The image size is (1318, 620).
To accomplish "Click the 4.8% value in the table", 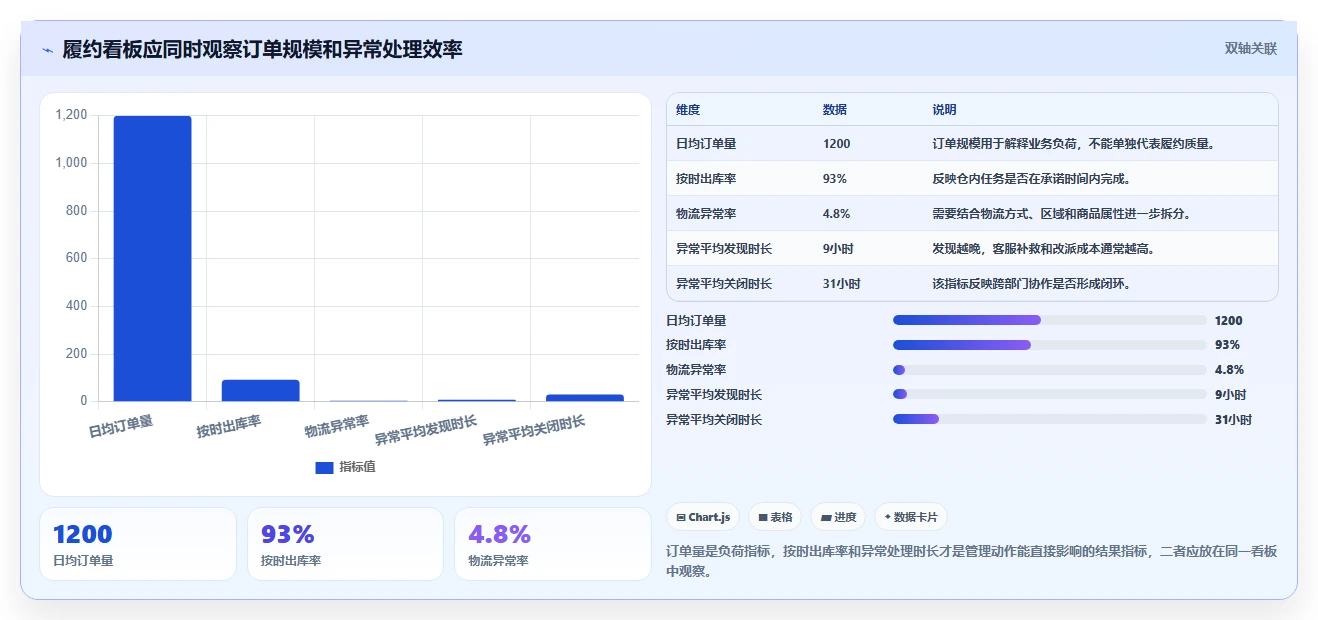I will click(x=837, y=214).
